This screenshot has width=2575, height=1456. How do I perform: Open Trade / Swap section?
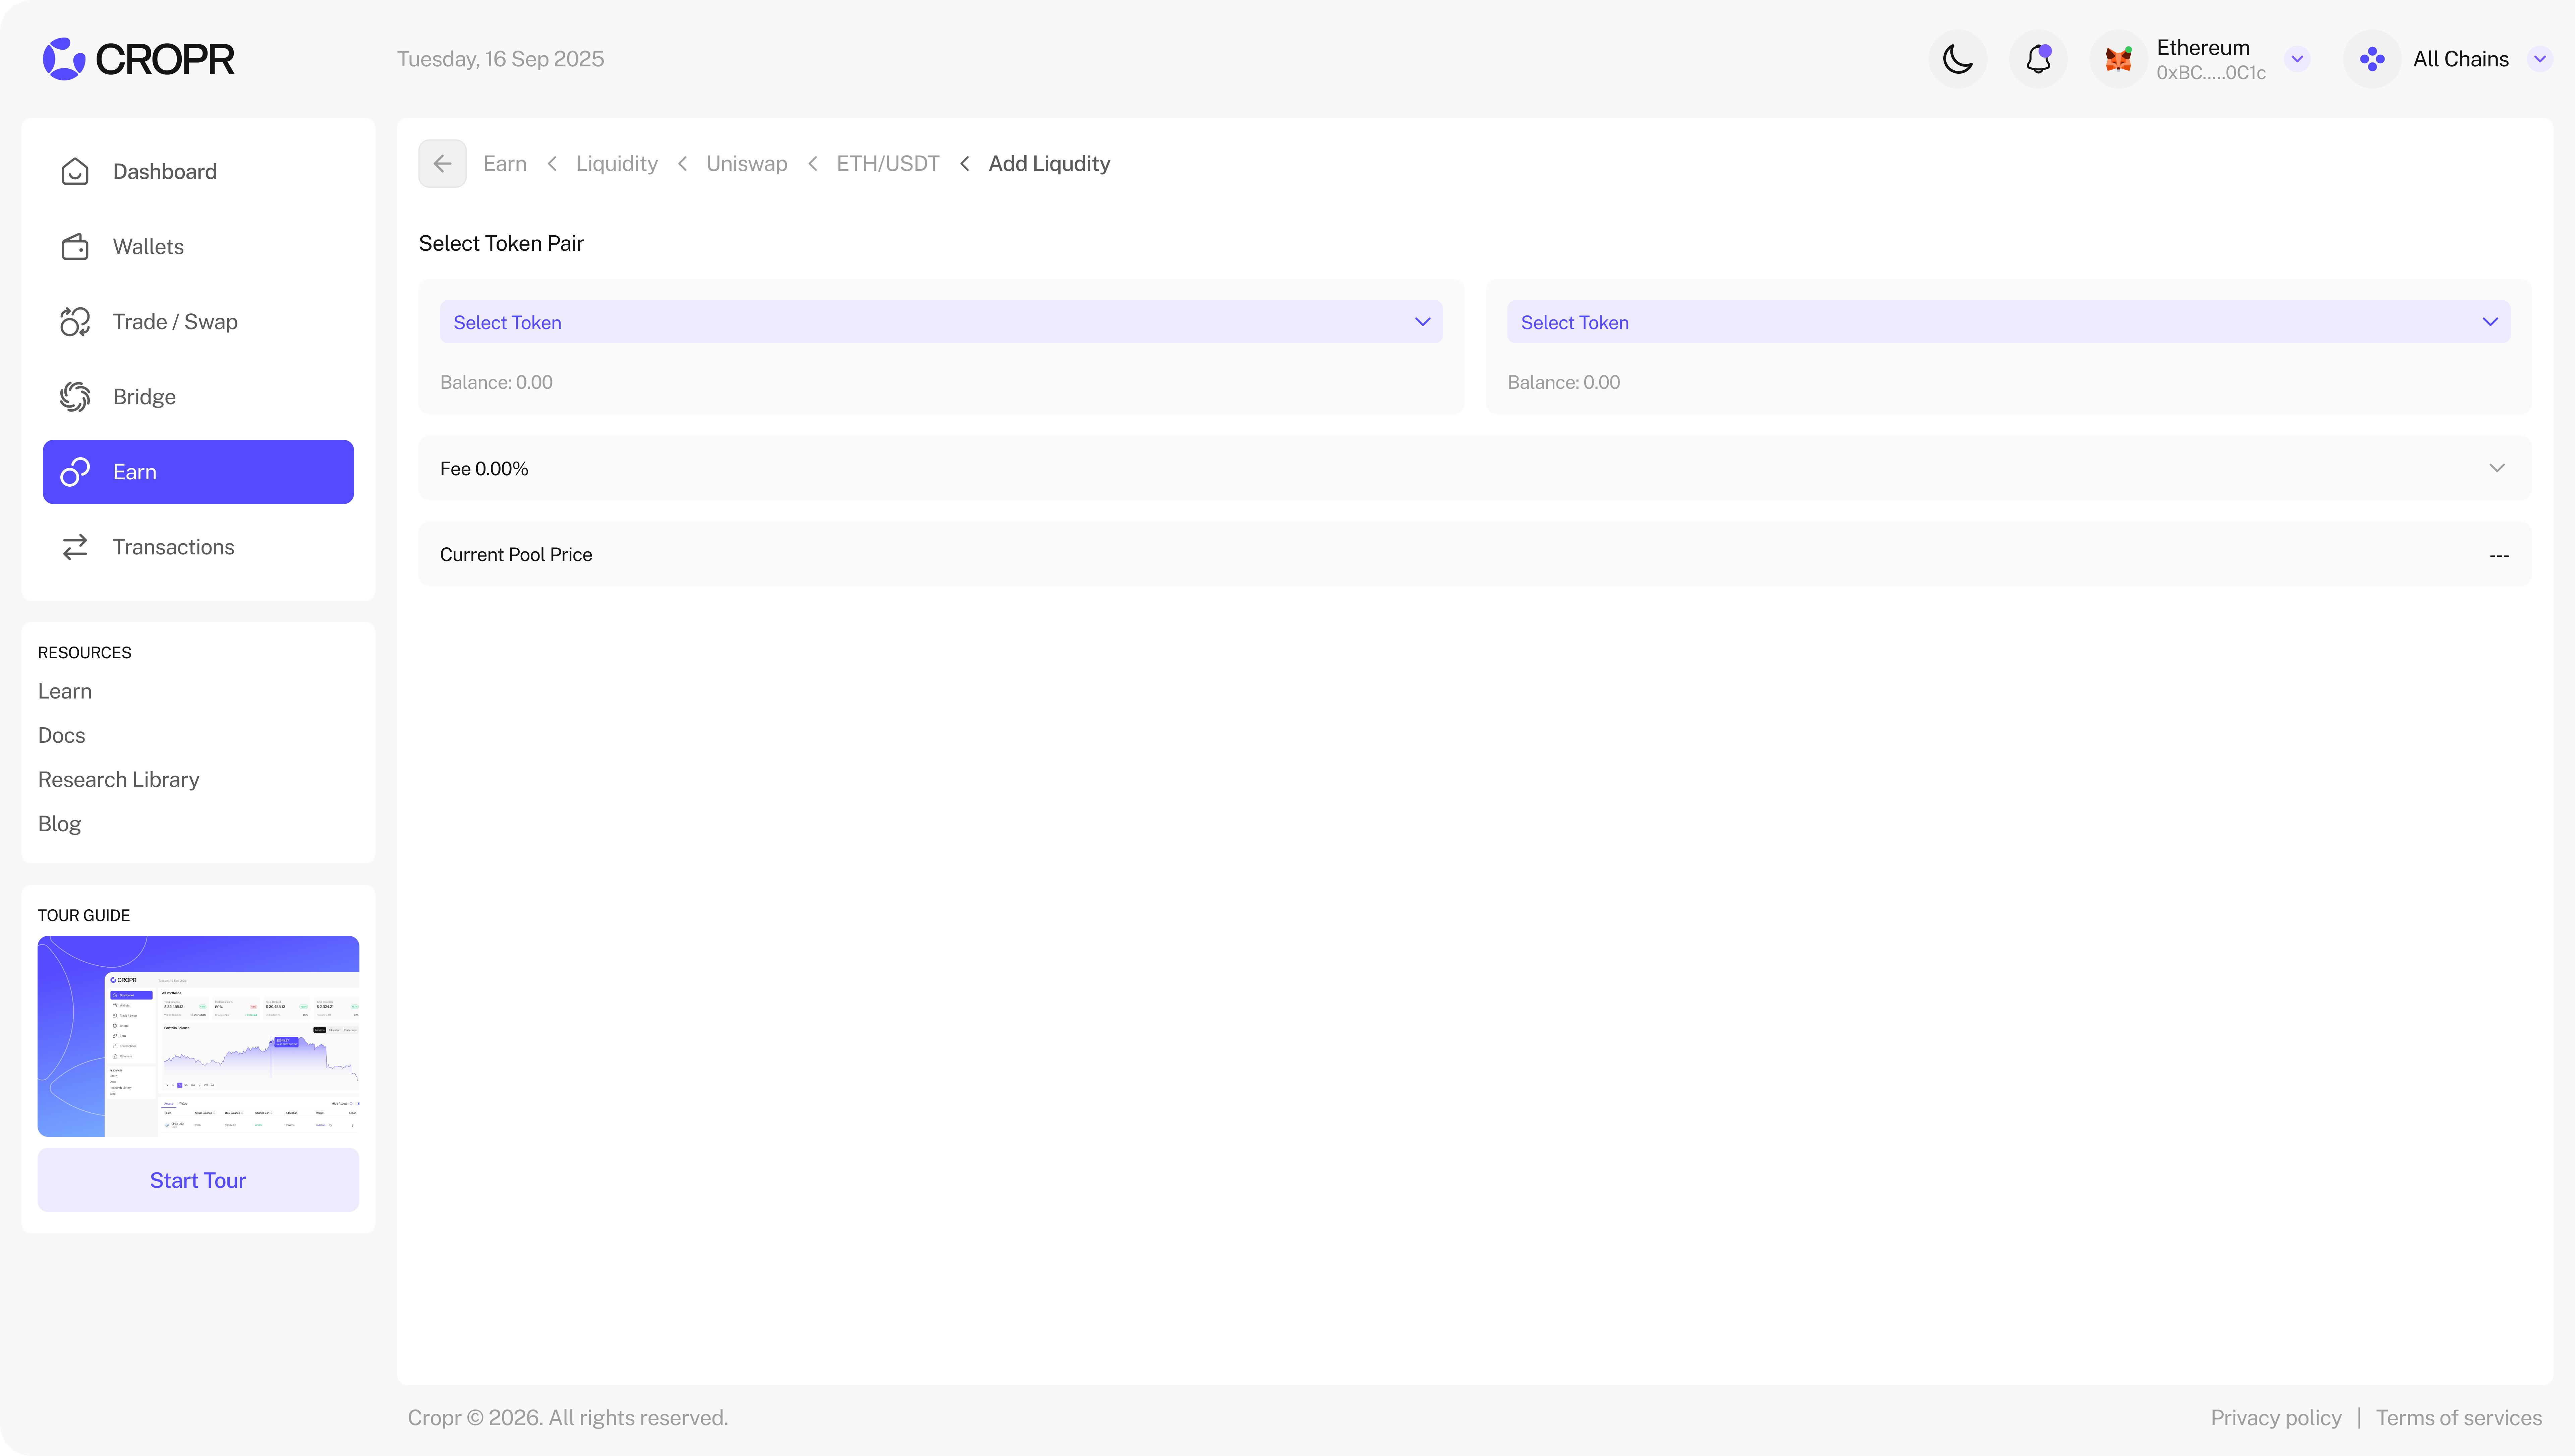tap(198, 322)
